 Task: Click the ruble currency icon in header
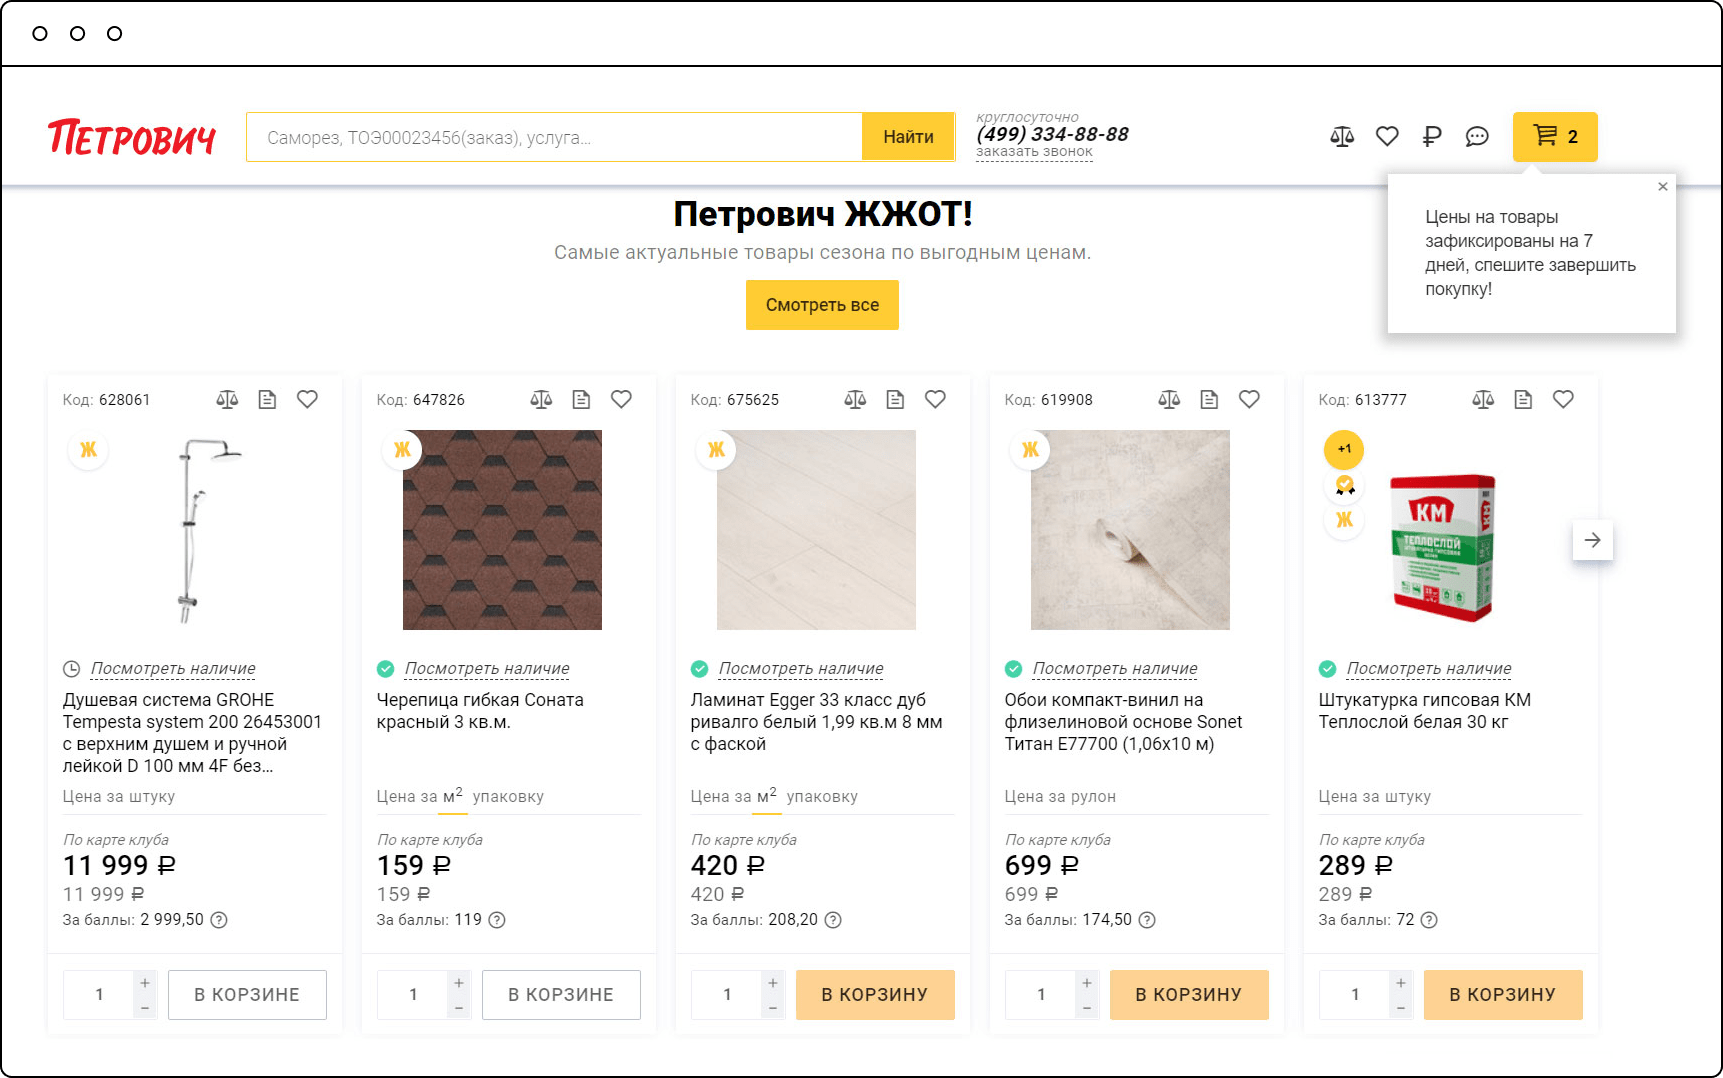[x=1432, y=137]
